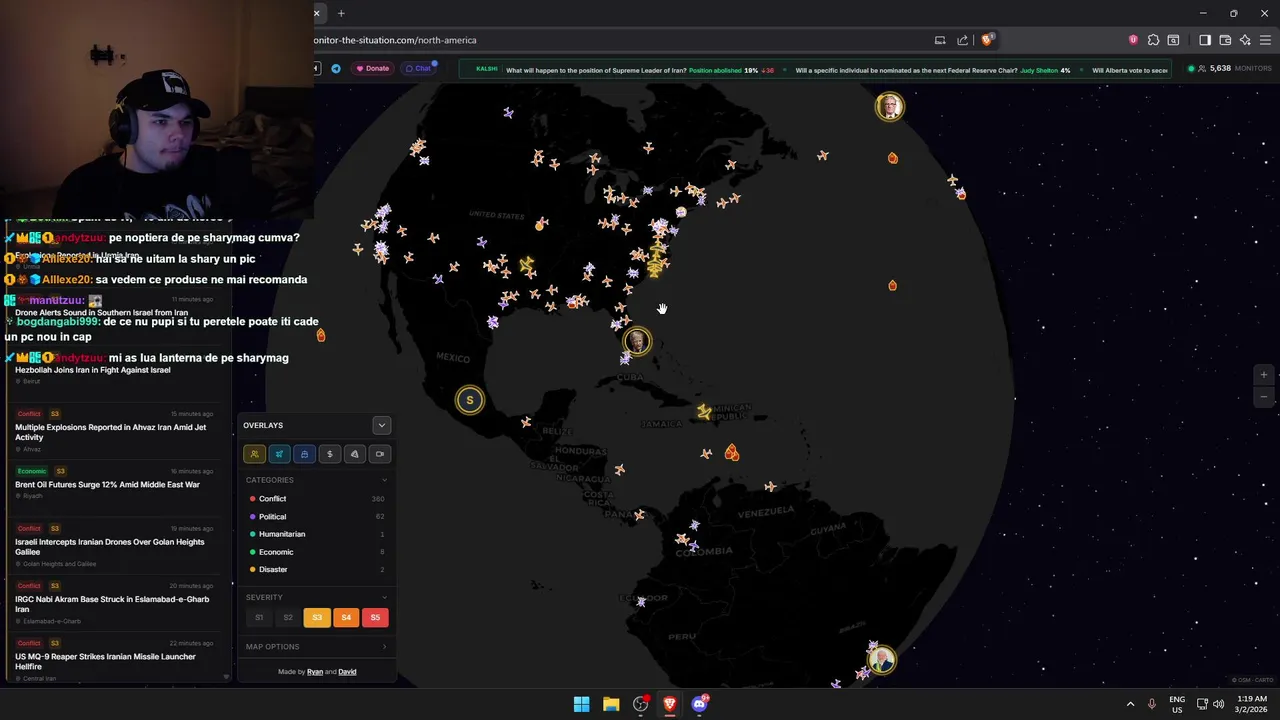This screenshot has height=720, width=1280.
Task: Click the 5,638 monitors counter
Action: (1229, 69)
